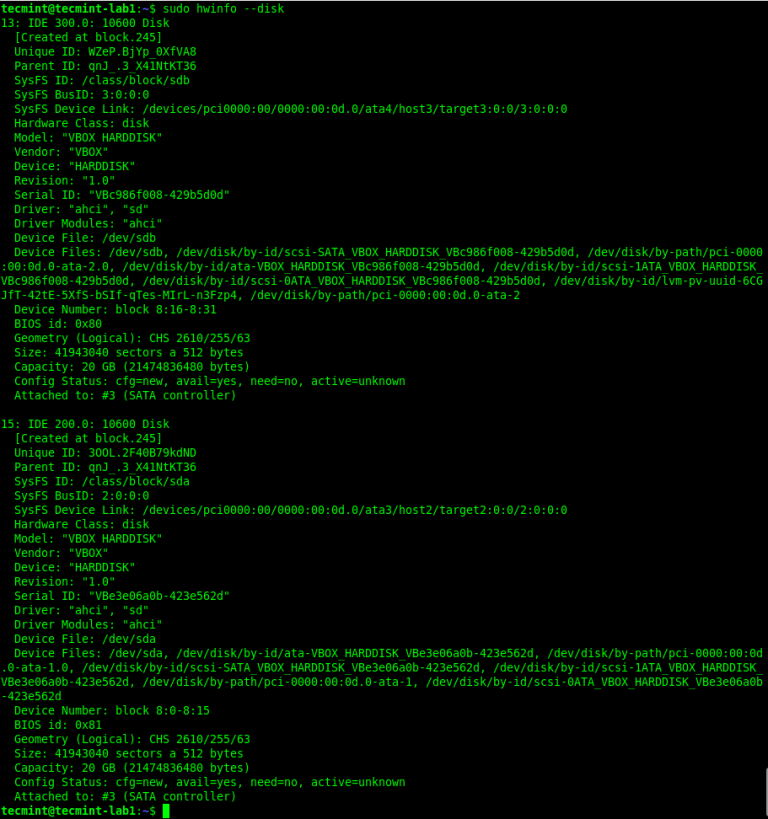
Task: Click the 'Device Number: block 8:16-8:31' line
Action: point(115,310)
